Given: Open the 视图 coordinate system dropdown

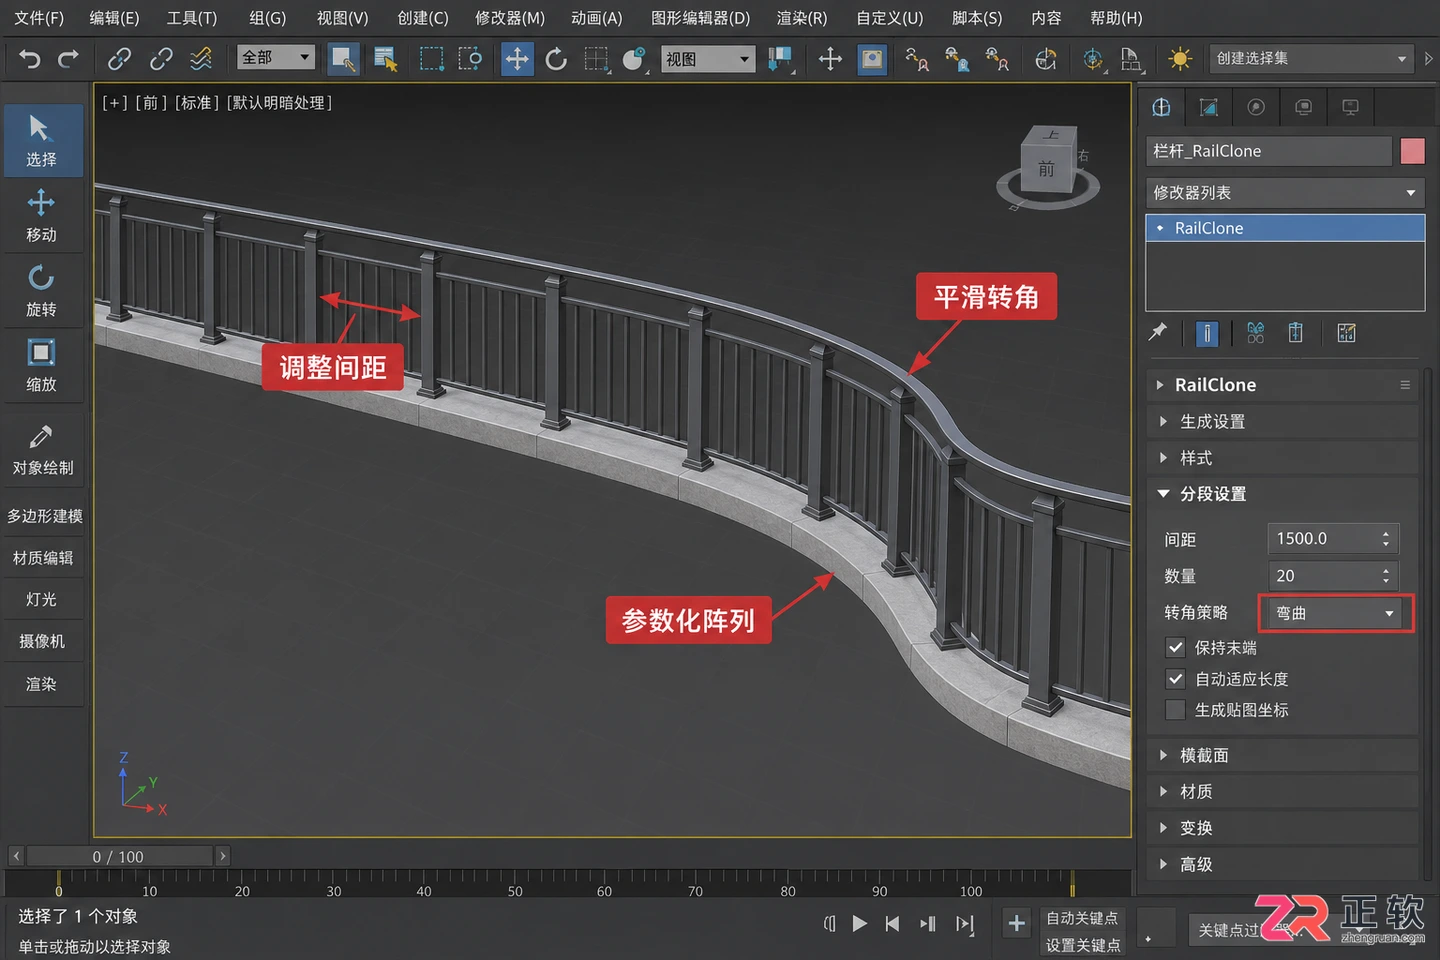Looking at the screenshot, I should pyautogui.click(x=708, y=59).
